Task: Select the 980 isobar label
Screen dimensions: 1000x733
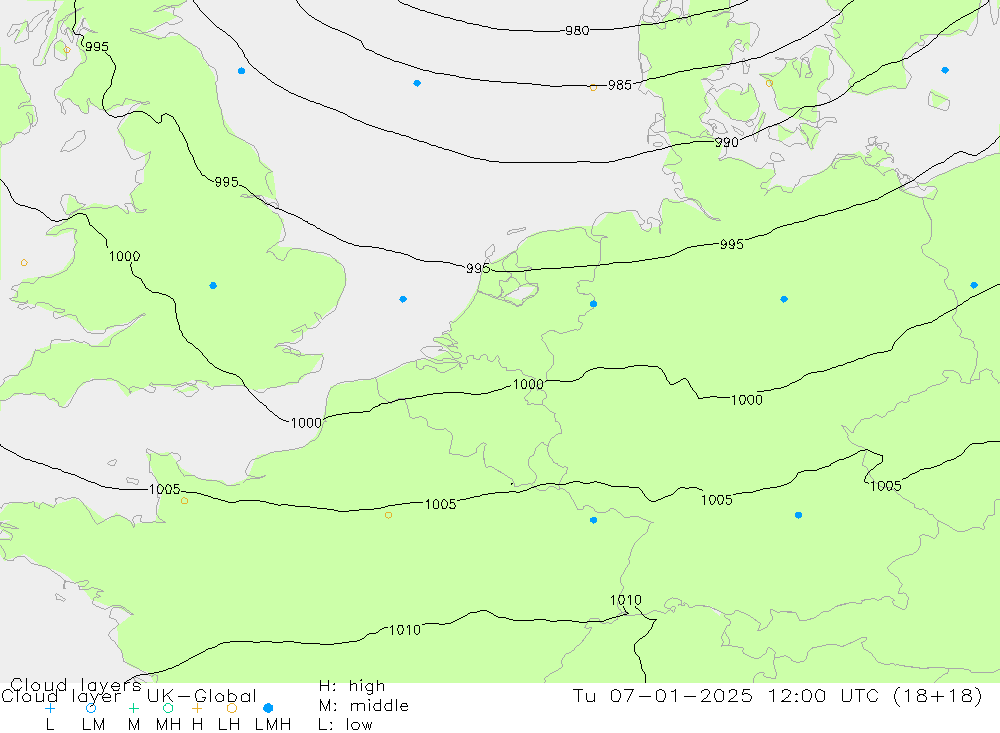Action: (577, 30)
